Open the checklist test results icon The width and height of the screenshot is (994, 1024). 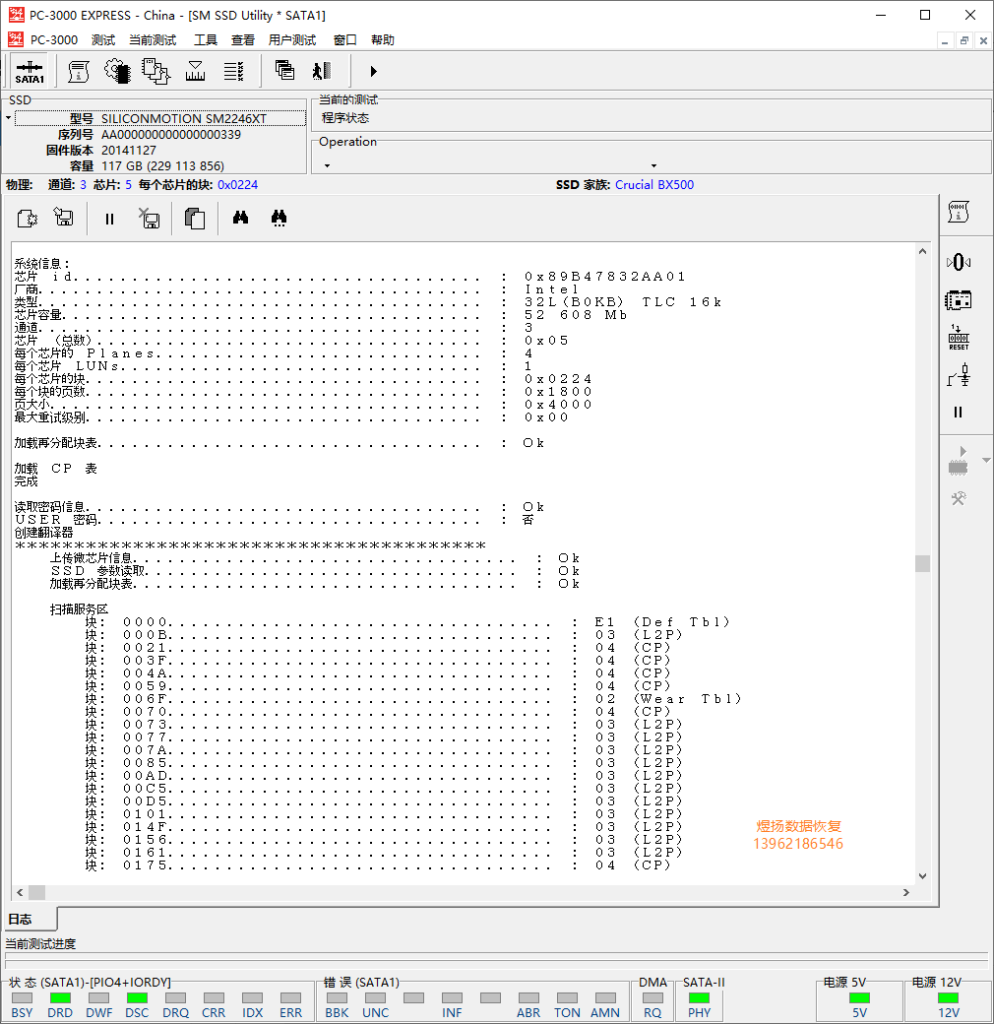(234, 71)
